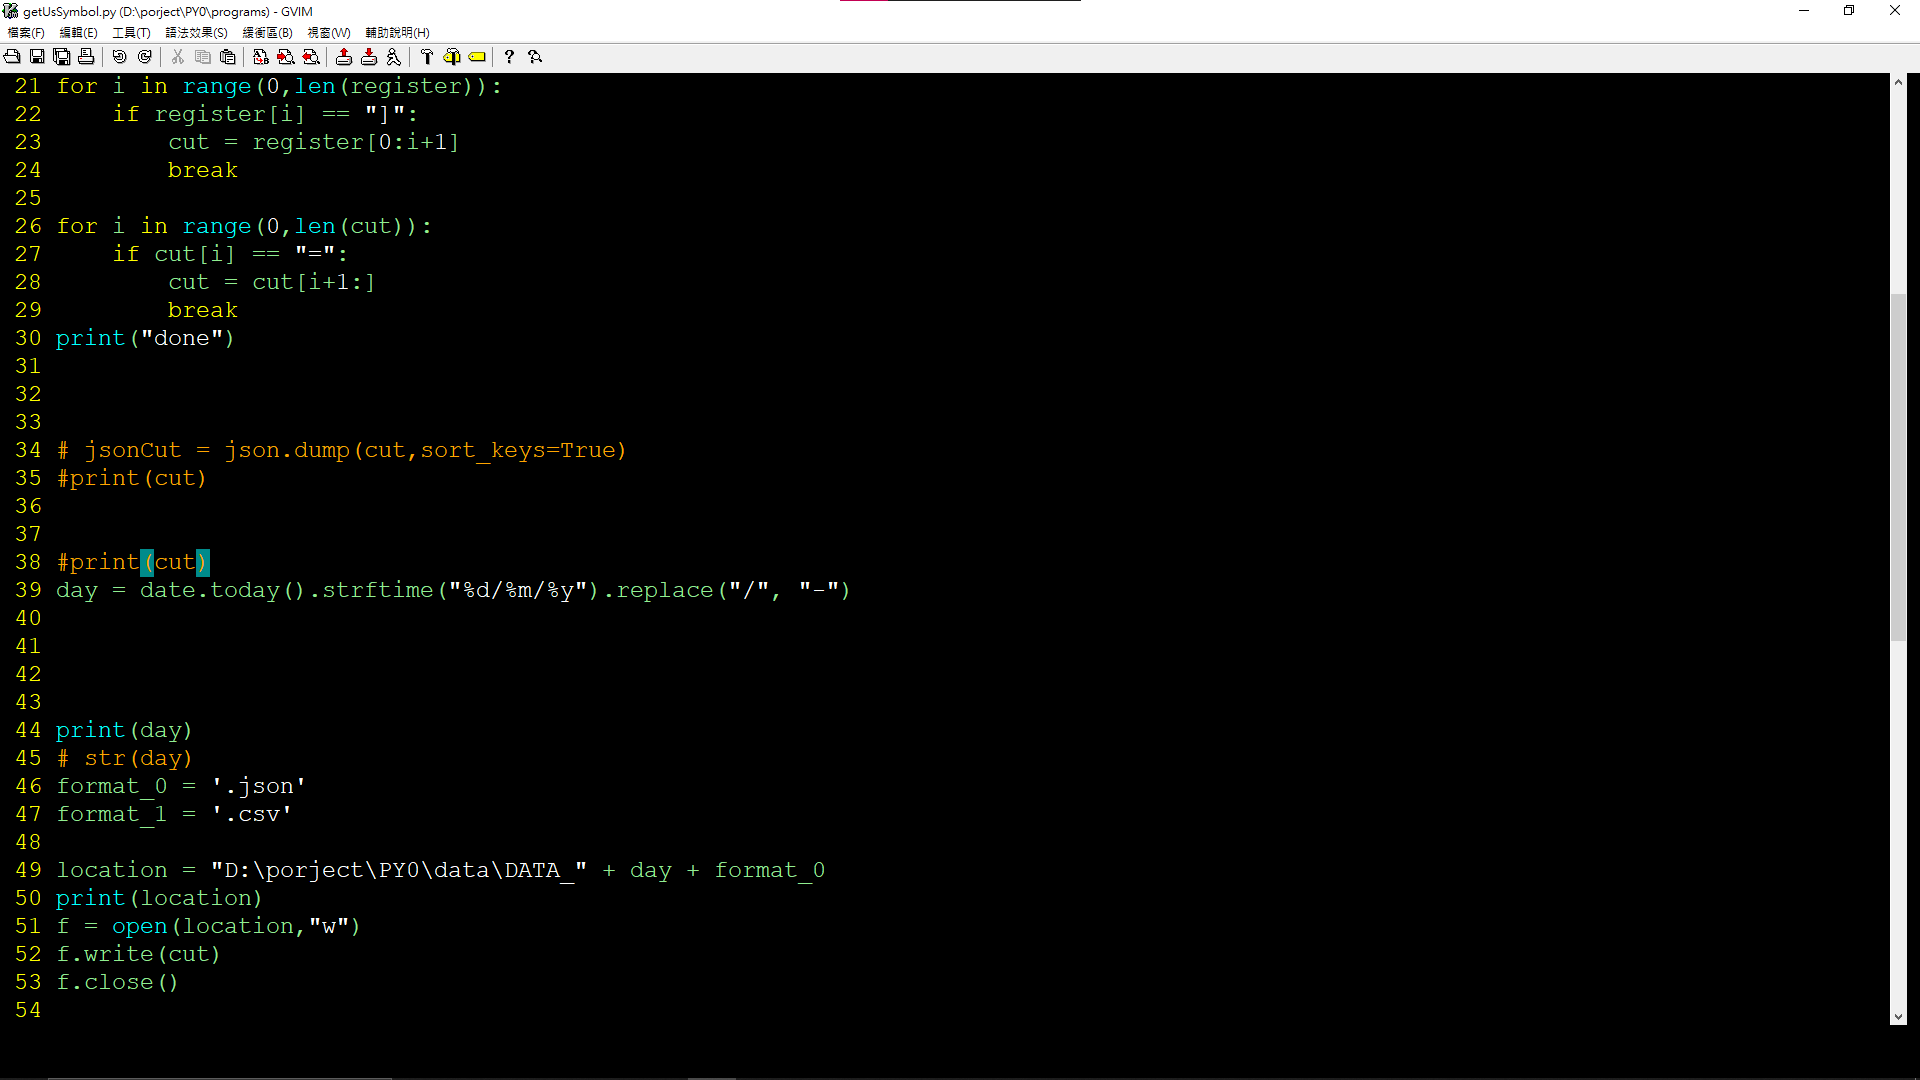Undo the last change
Image resolution: width=1920 pixels, height=1080 pixels.
[x=120, y=57]
